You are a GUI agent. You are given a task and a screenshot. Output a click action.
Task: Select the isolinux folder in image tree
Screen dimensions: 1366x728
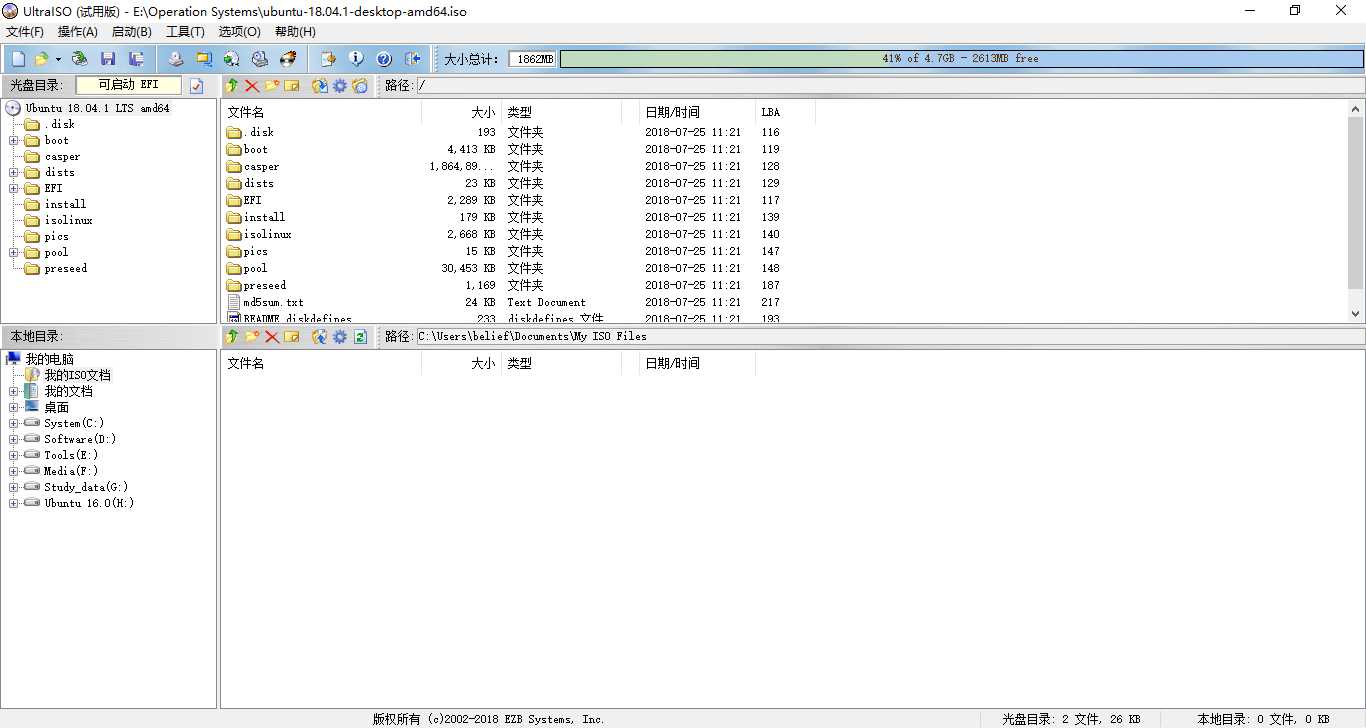tap(68, 221)
